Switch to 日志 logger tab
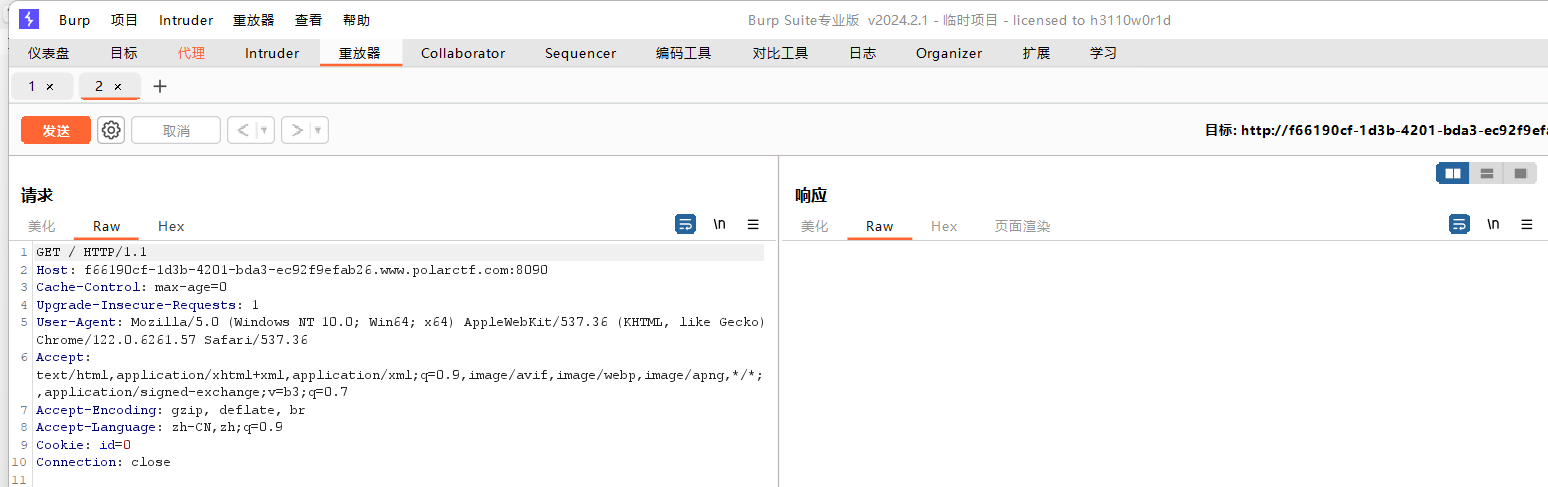 pyautogui.click(x=862, y=53)
